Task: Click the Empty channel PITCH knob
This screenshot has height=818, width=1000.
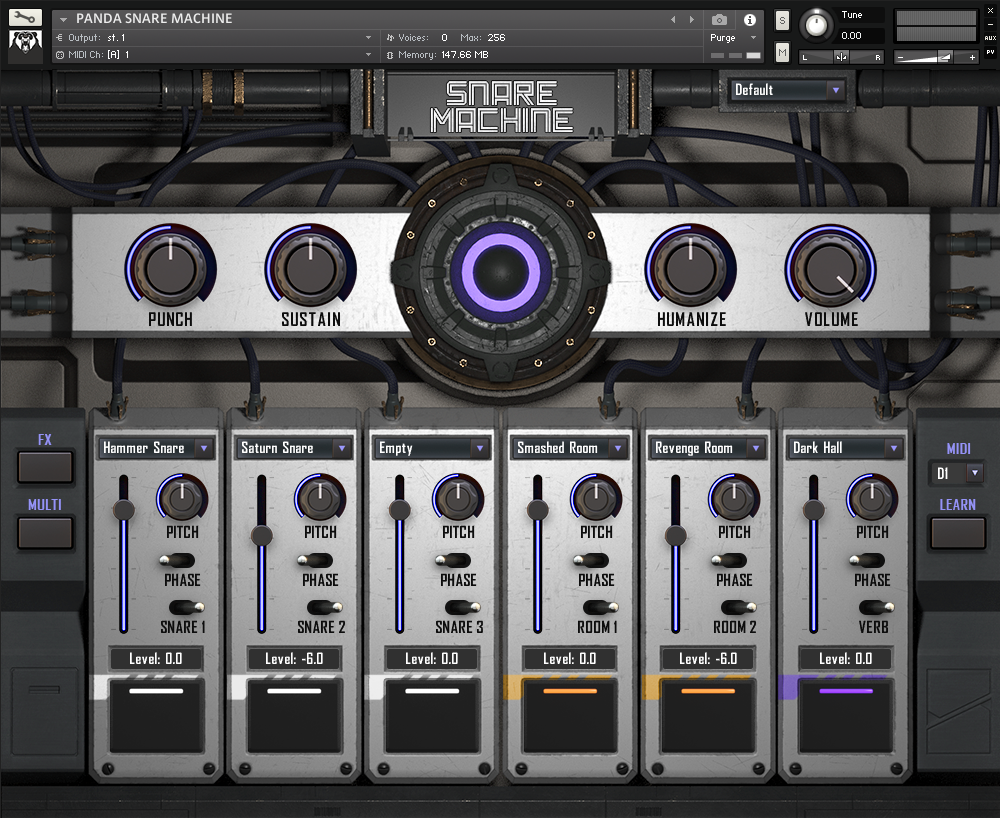Action: [458, 498]
